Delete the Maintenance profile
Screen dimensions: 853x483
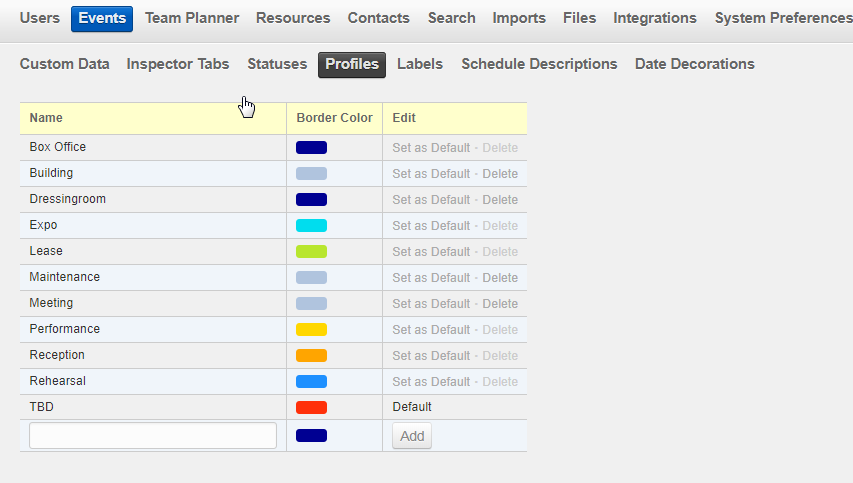pos(500,278)
